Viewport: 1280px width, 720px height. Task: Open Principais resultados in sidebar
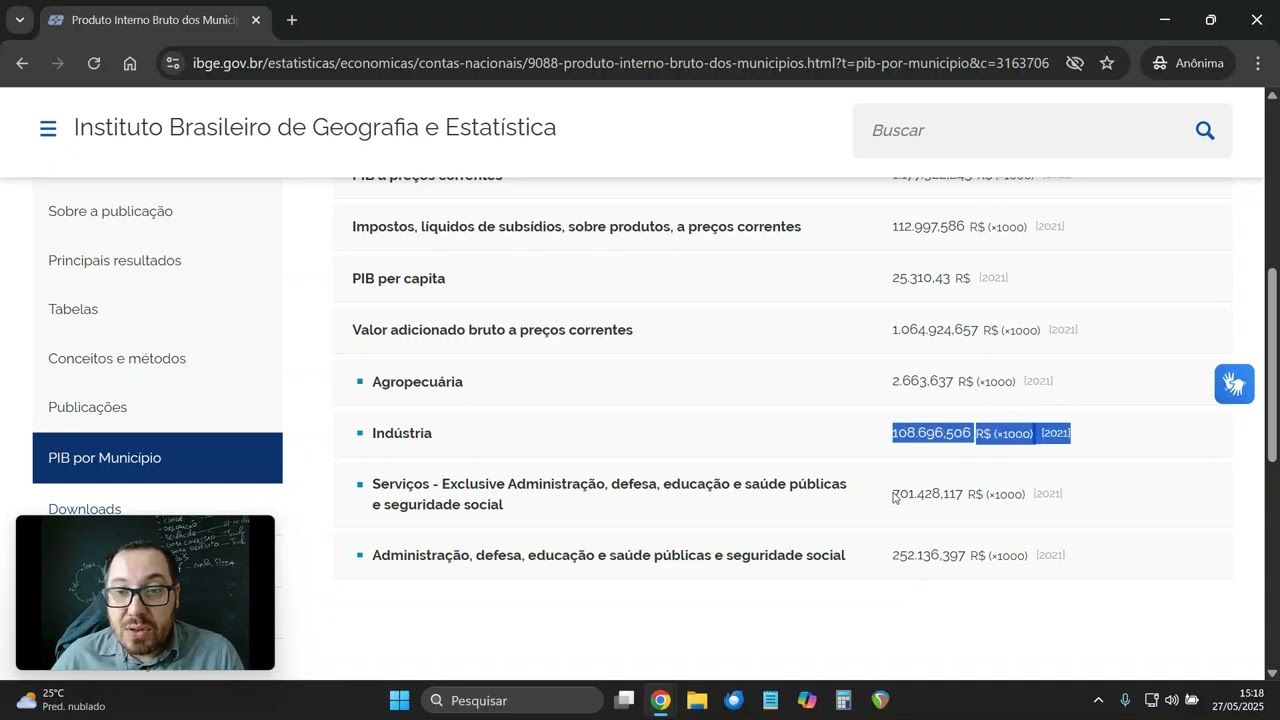[115, 260]
